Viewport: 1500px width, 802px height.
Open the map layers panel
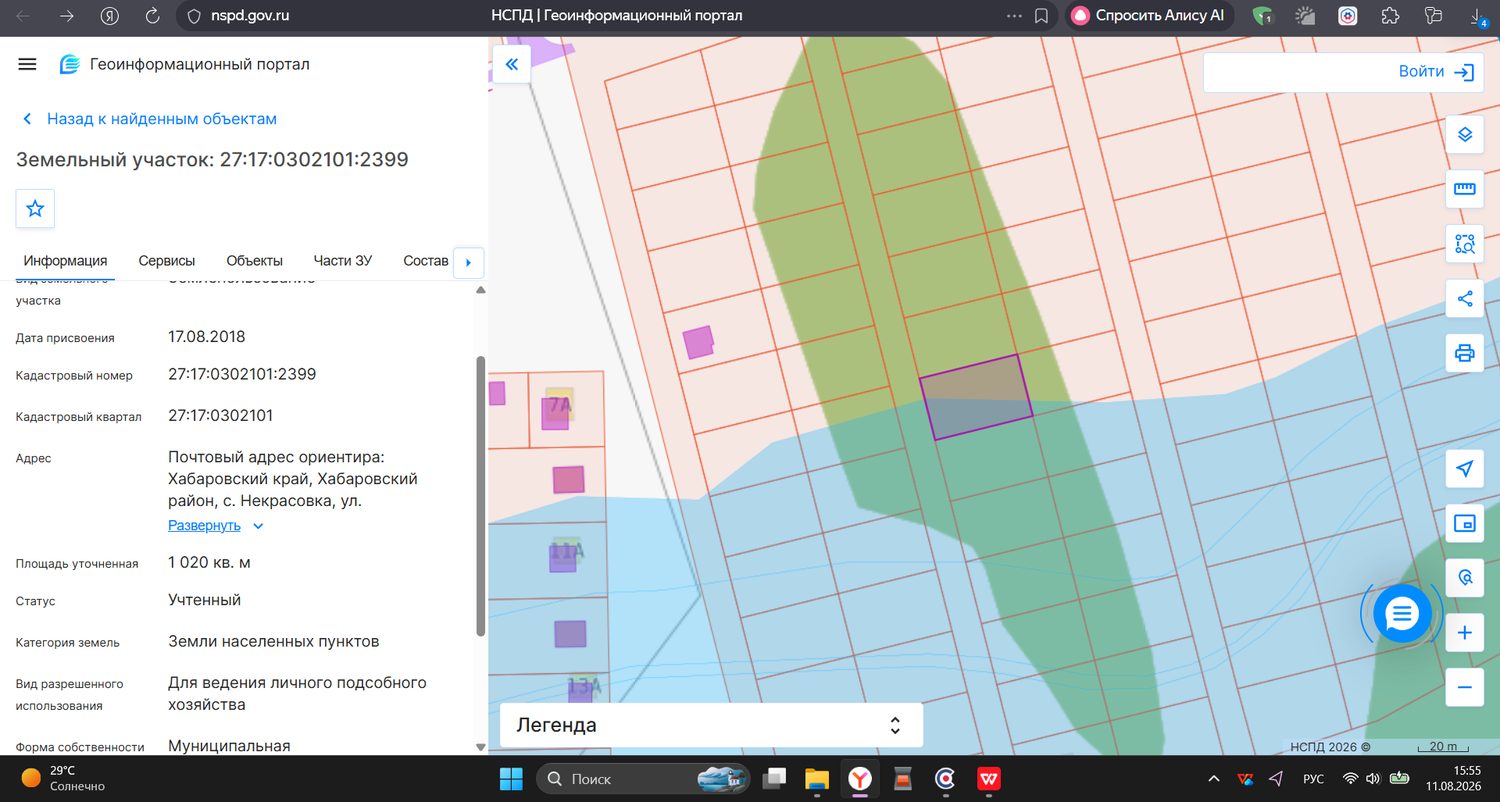pos(1465,134)
